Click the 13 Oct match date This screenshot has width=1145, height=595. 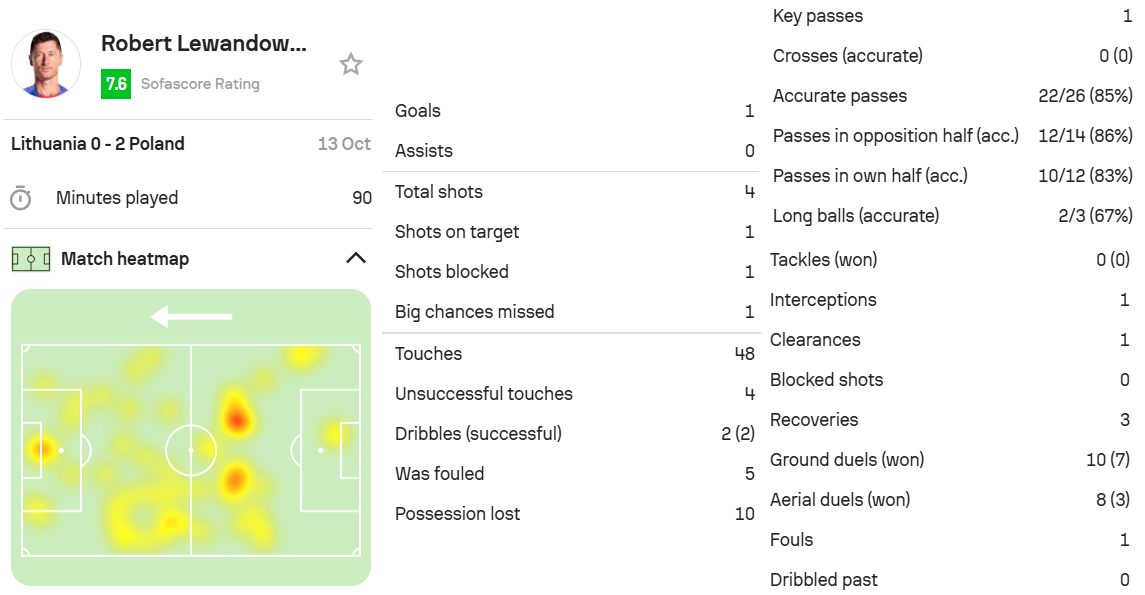(344, 144)
